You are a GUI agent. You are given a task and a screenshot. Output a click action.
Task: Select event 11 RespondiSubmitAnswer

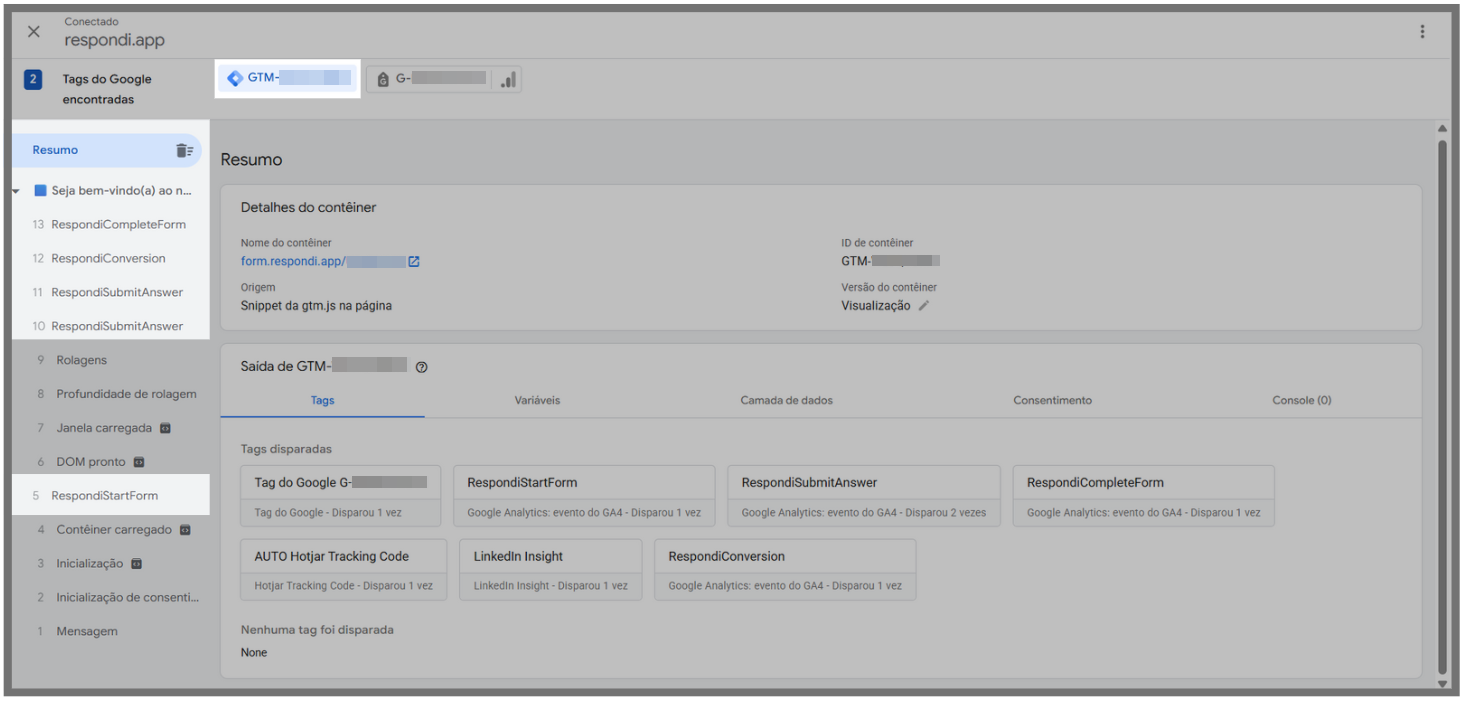(110, 292)
